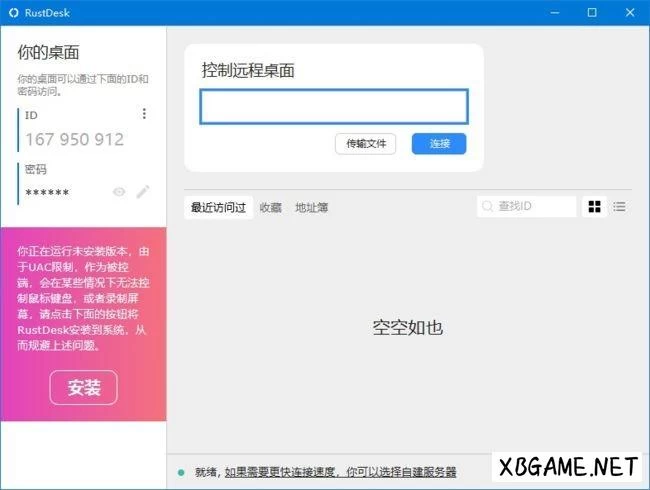Click the 连接 connect button
The image size is (650, 490).
pyautogui.click(x=439, y=144)
